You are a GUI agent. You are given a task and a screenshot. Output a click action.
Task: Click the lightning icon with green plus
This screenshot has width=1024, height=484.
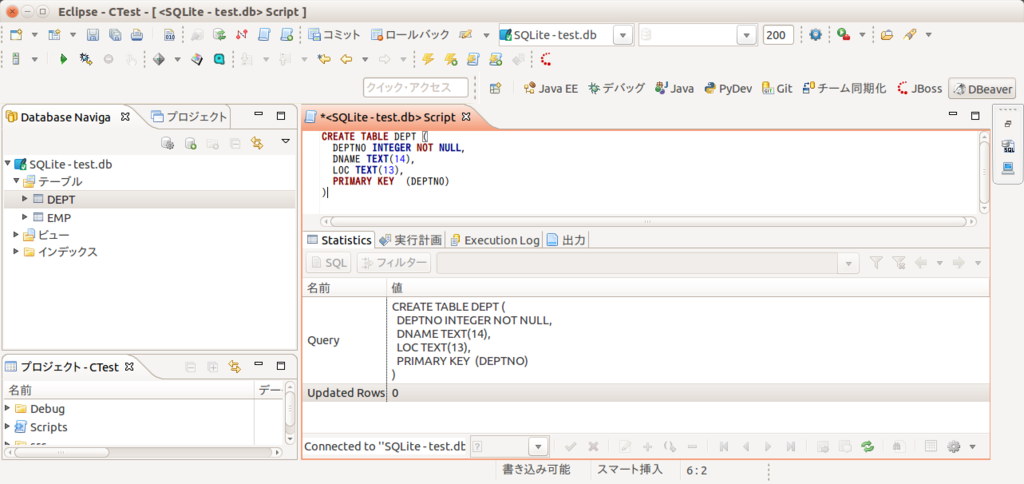tap(451, 59)
